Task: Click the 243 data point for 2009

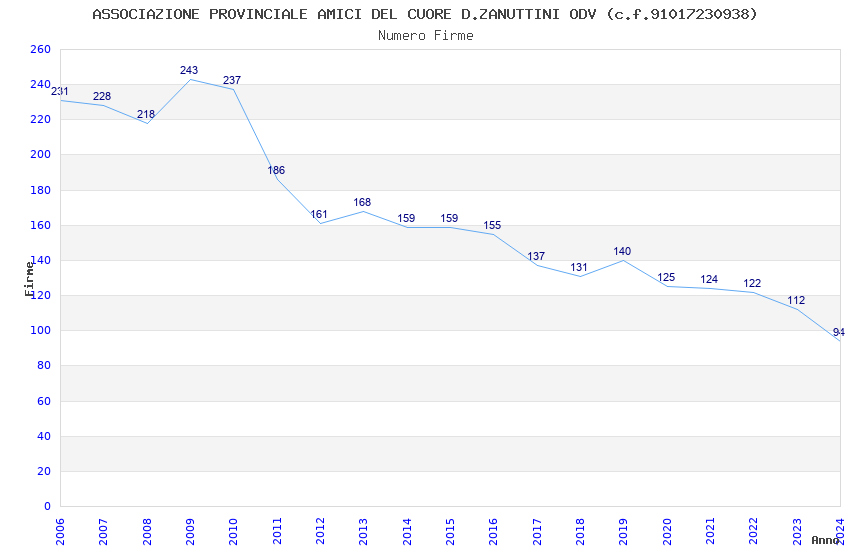Action: 190,80
